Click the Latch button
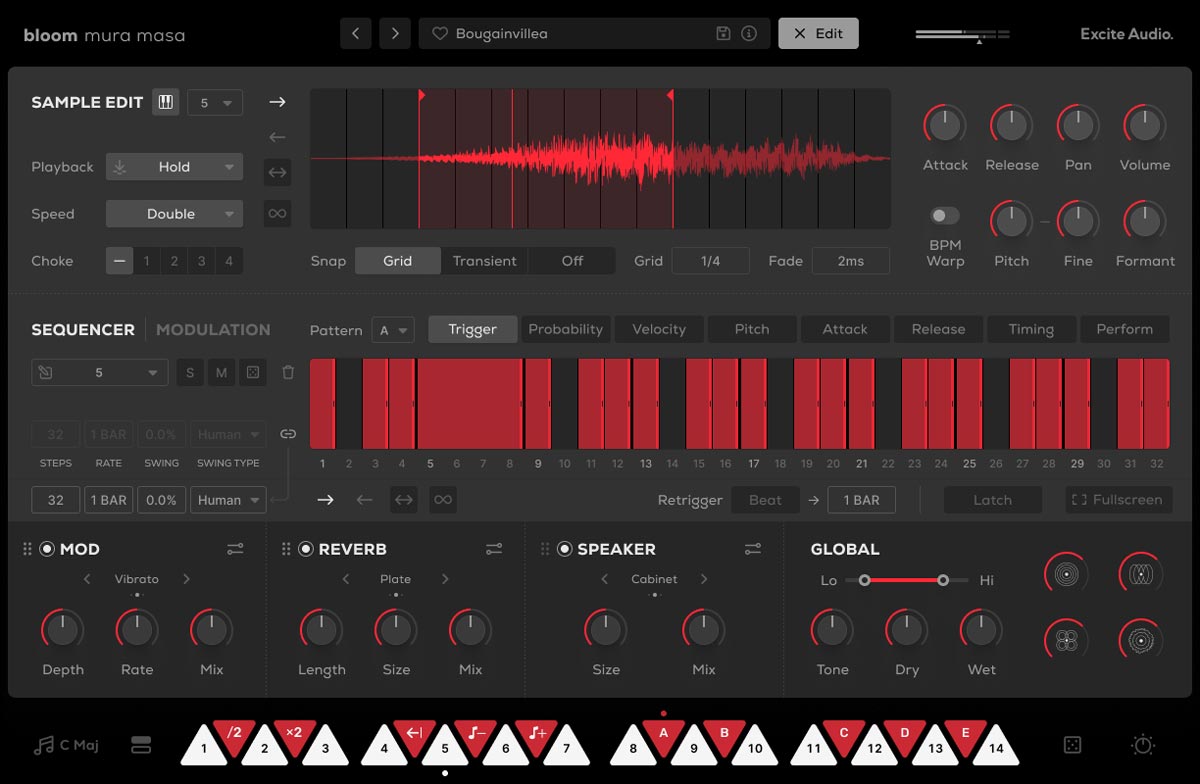This screenshot has width=1200, height=784. [992, 500]
